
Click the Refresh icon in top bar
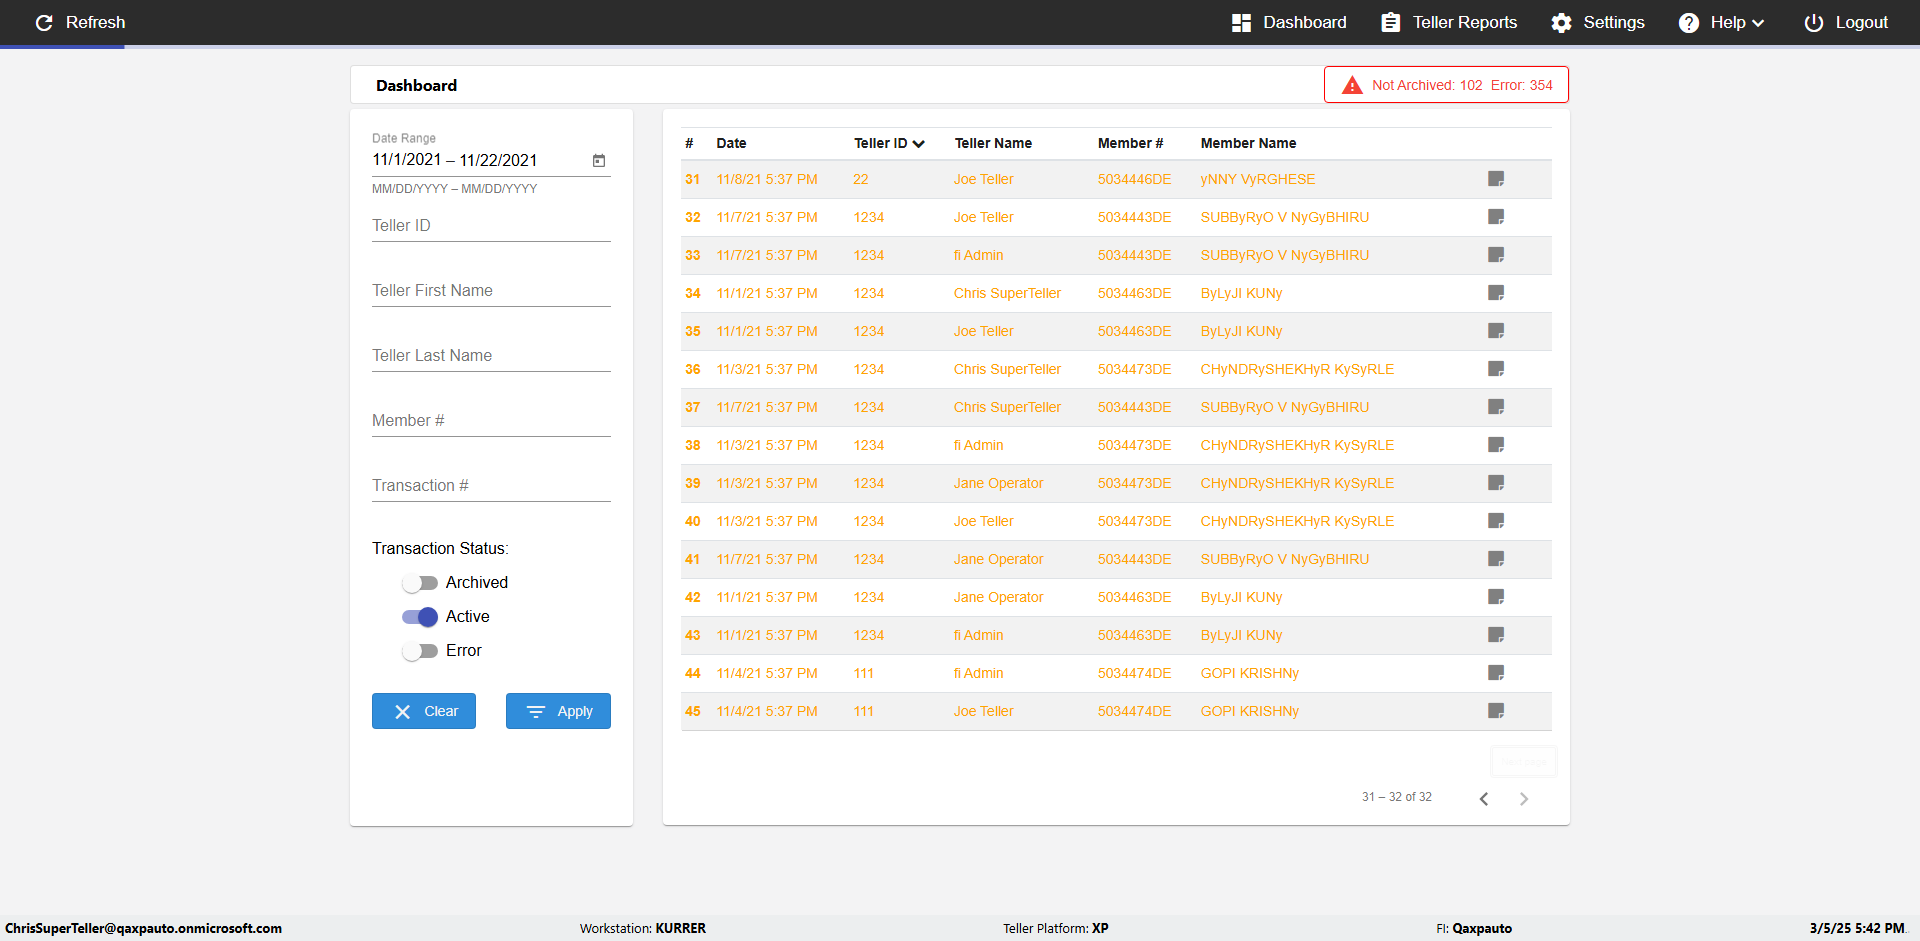tap(44, 22)
